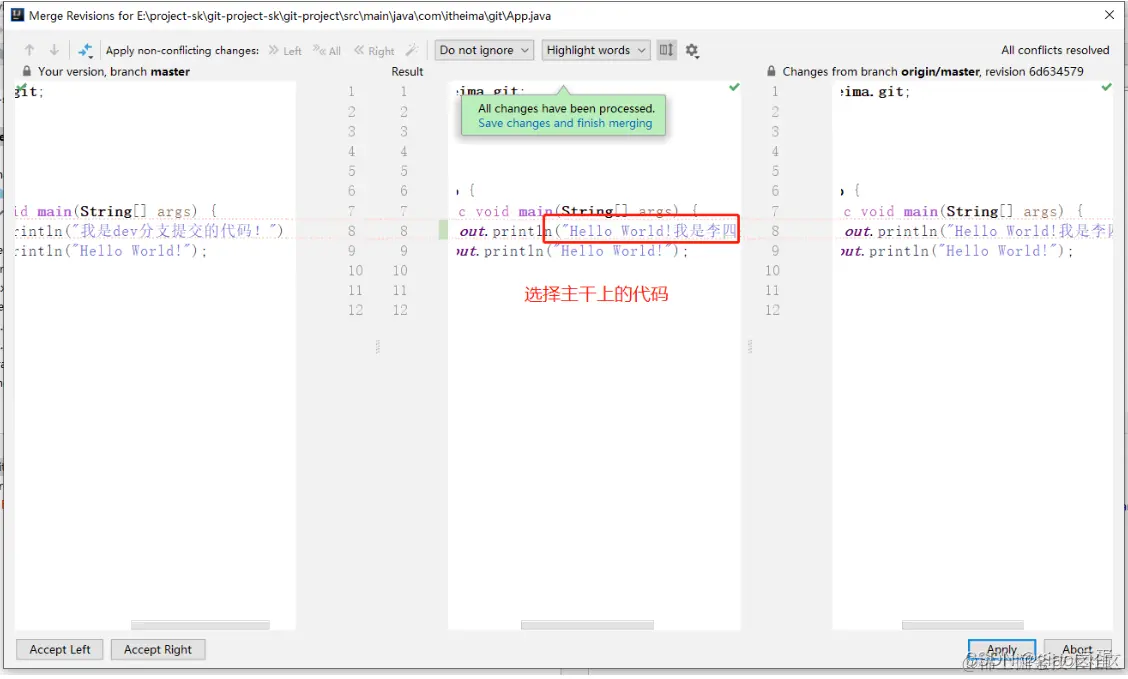Click horizontal scrollbar of Result pane
This screenshot has height=679, width=1128.
587,625
